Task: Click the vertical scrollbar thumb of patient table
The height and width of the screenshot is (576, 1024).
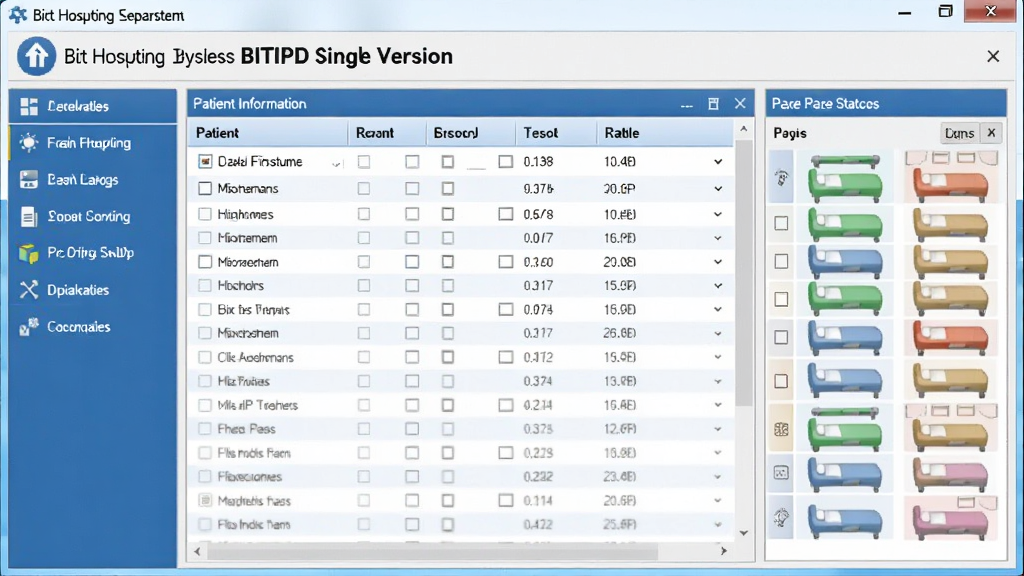Action: (x=743, y=274)
